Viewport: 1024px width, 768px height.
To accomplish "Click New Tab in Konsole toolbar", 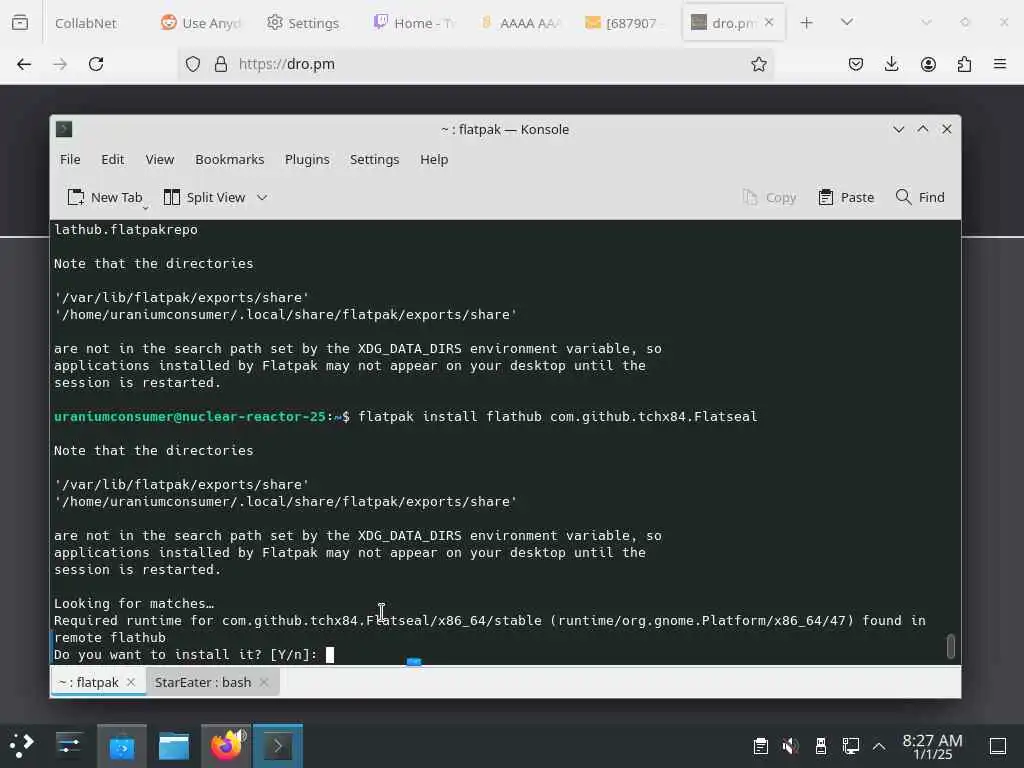I will (x=104, y=197).
